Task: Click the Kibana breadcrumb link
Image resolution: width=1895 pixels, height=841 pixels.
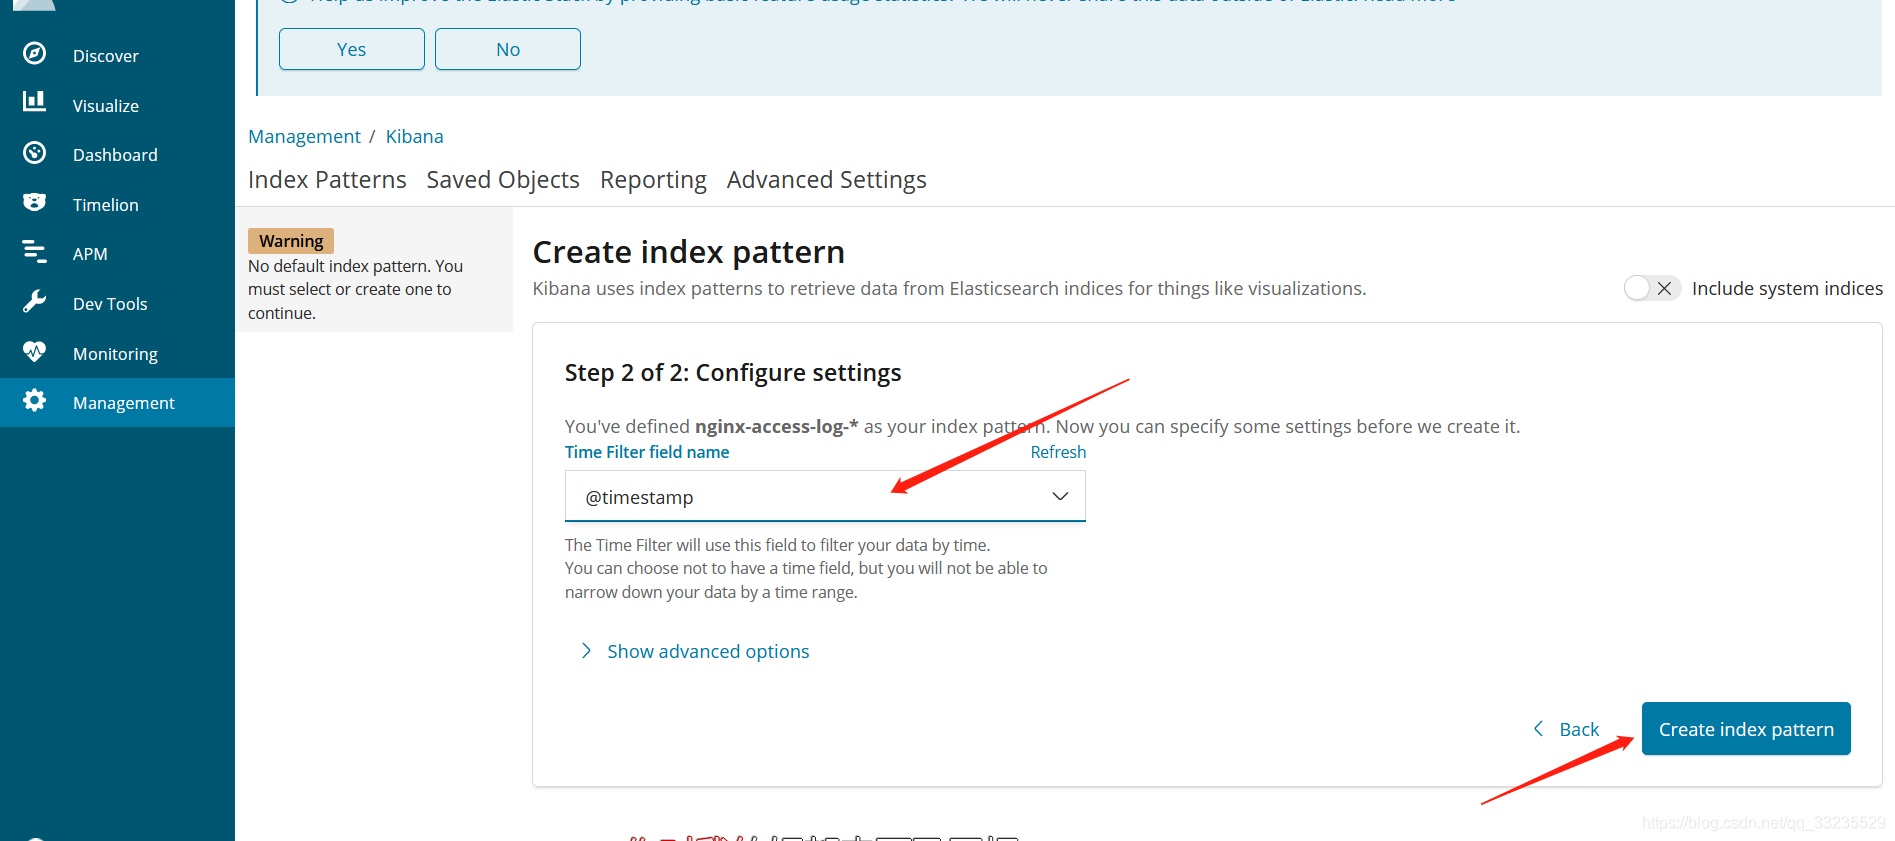Action: click(x=414, y=136)
